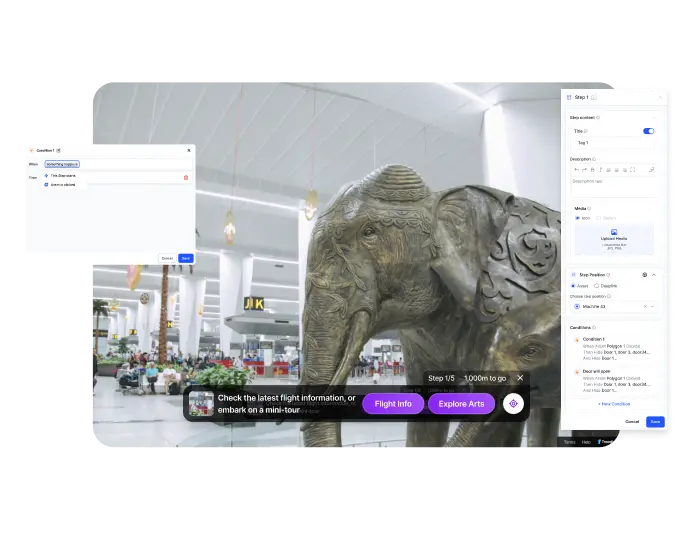Toggle the Title switch in Step panel
This screenshot has height=560, width=696.
[649, 131]
